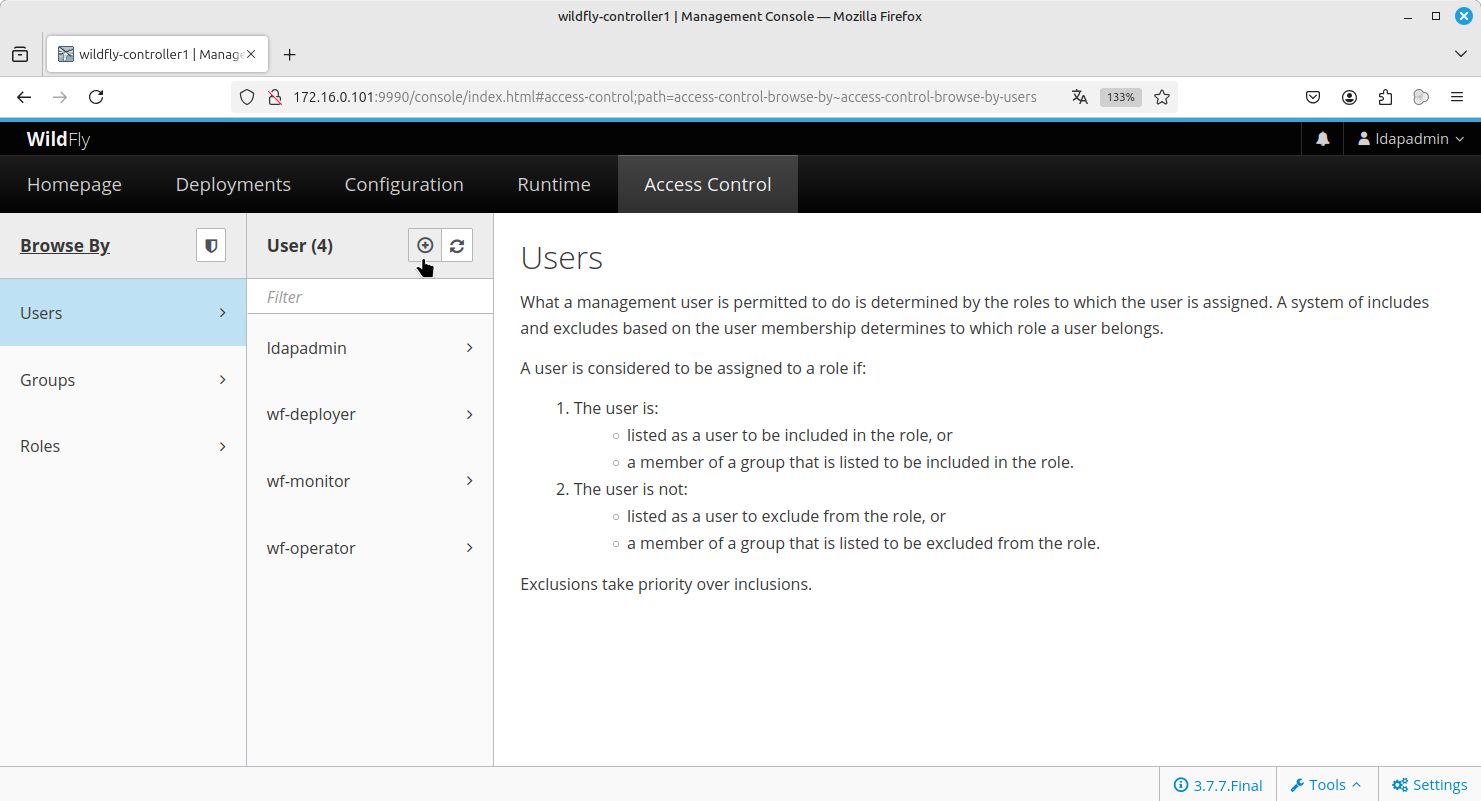The width and height of the screenshot is (1481, 801).
Task: Open the Runtime tab
Action: point(553,184)
